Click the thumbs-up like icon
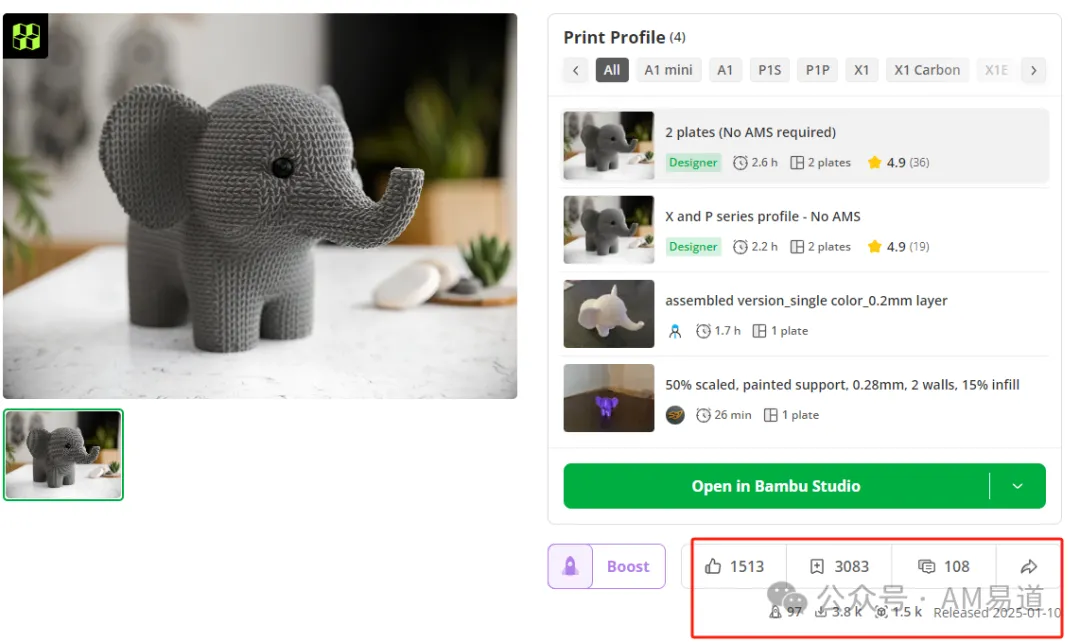Viewport: 1080px width, 642px height. pos(713,566)
